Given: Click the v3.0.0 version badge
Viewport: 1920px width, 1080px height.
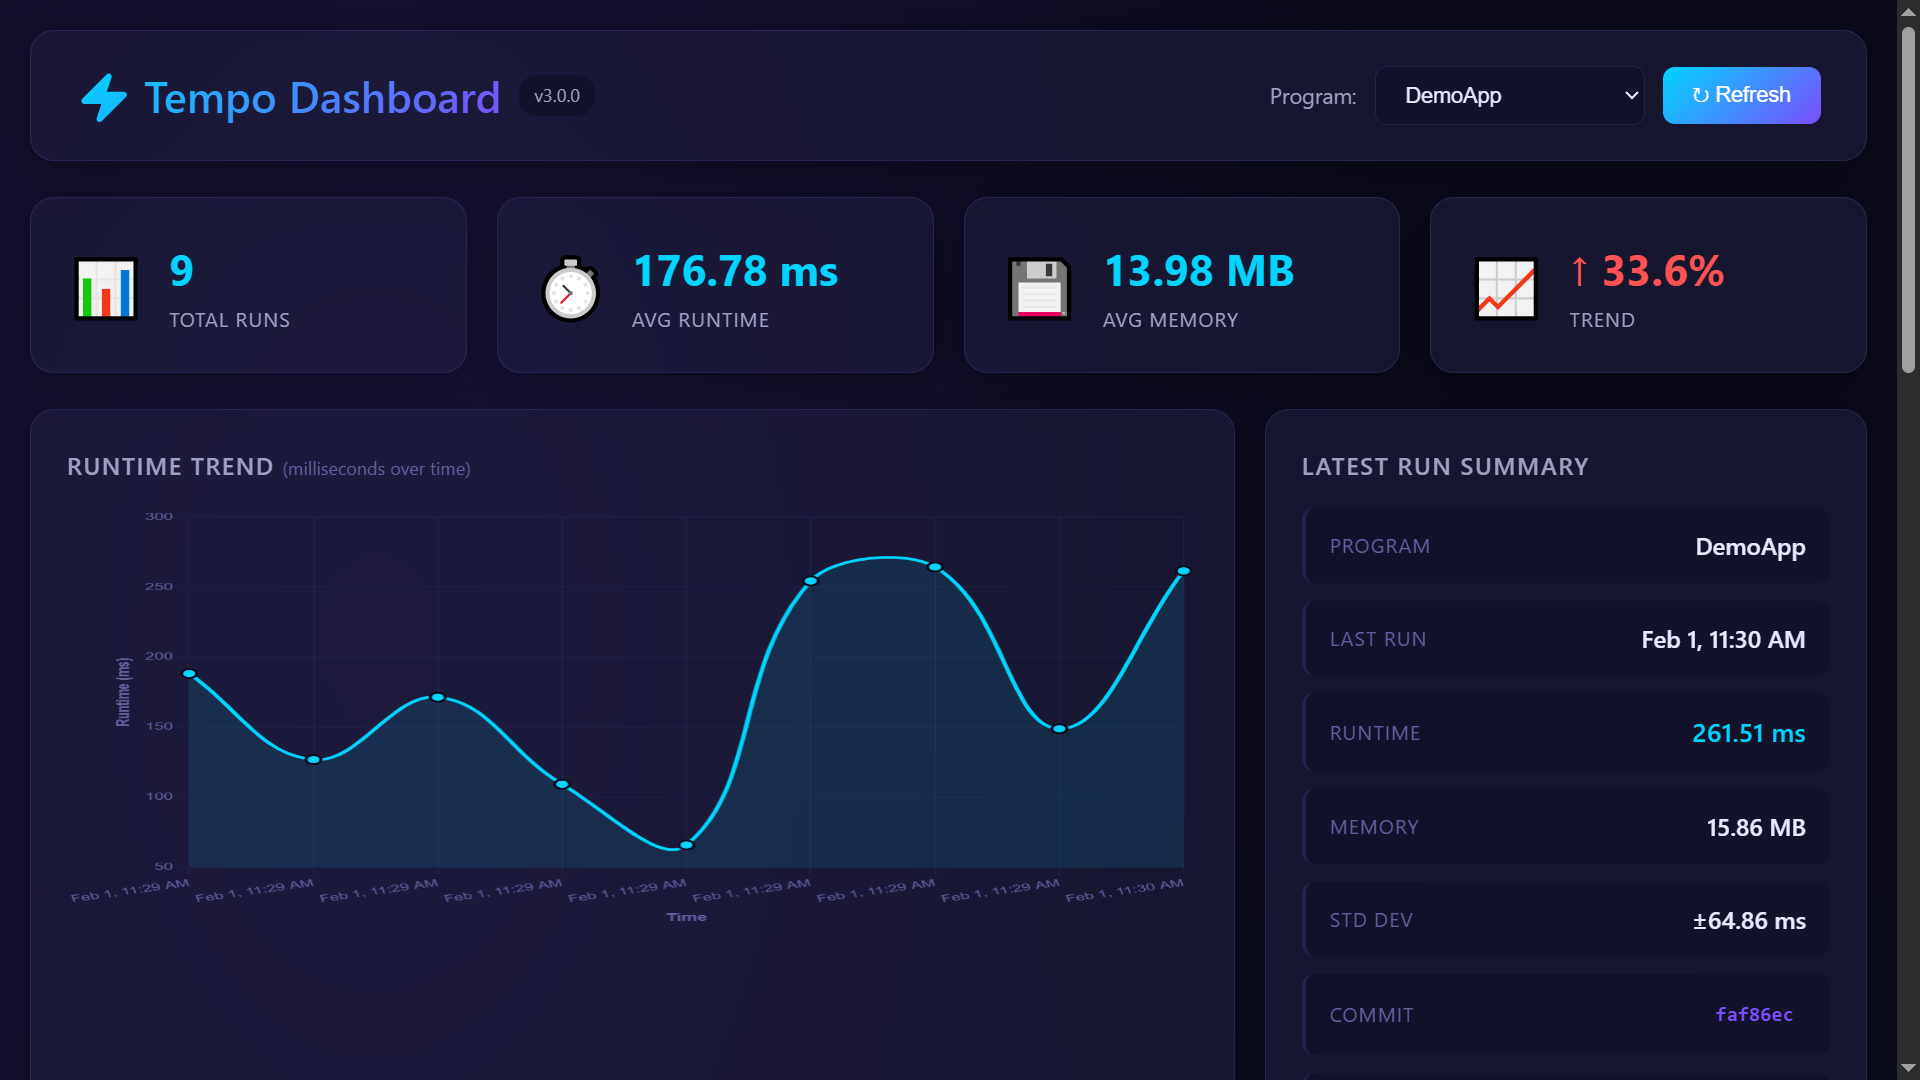Looking at the screenshot, I should pyautogui.click(x=557, y=96).
